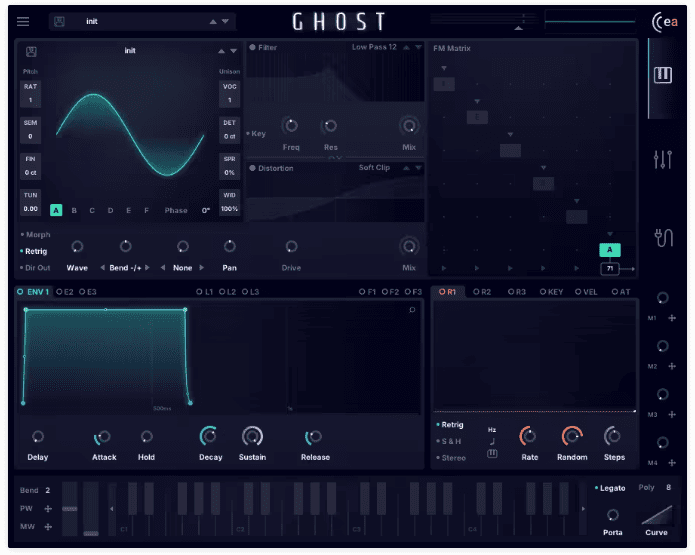
Task: Click the M1 macro knob
Action: (x=663, y=298)
